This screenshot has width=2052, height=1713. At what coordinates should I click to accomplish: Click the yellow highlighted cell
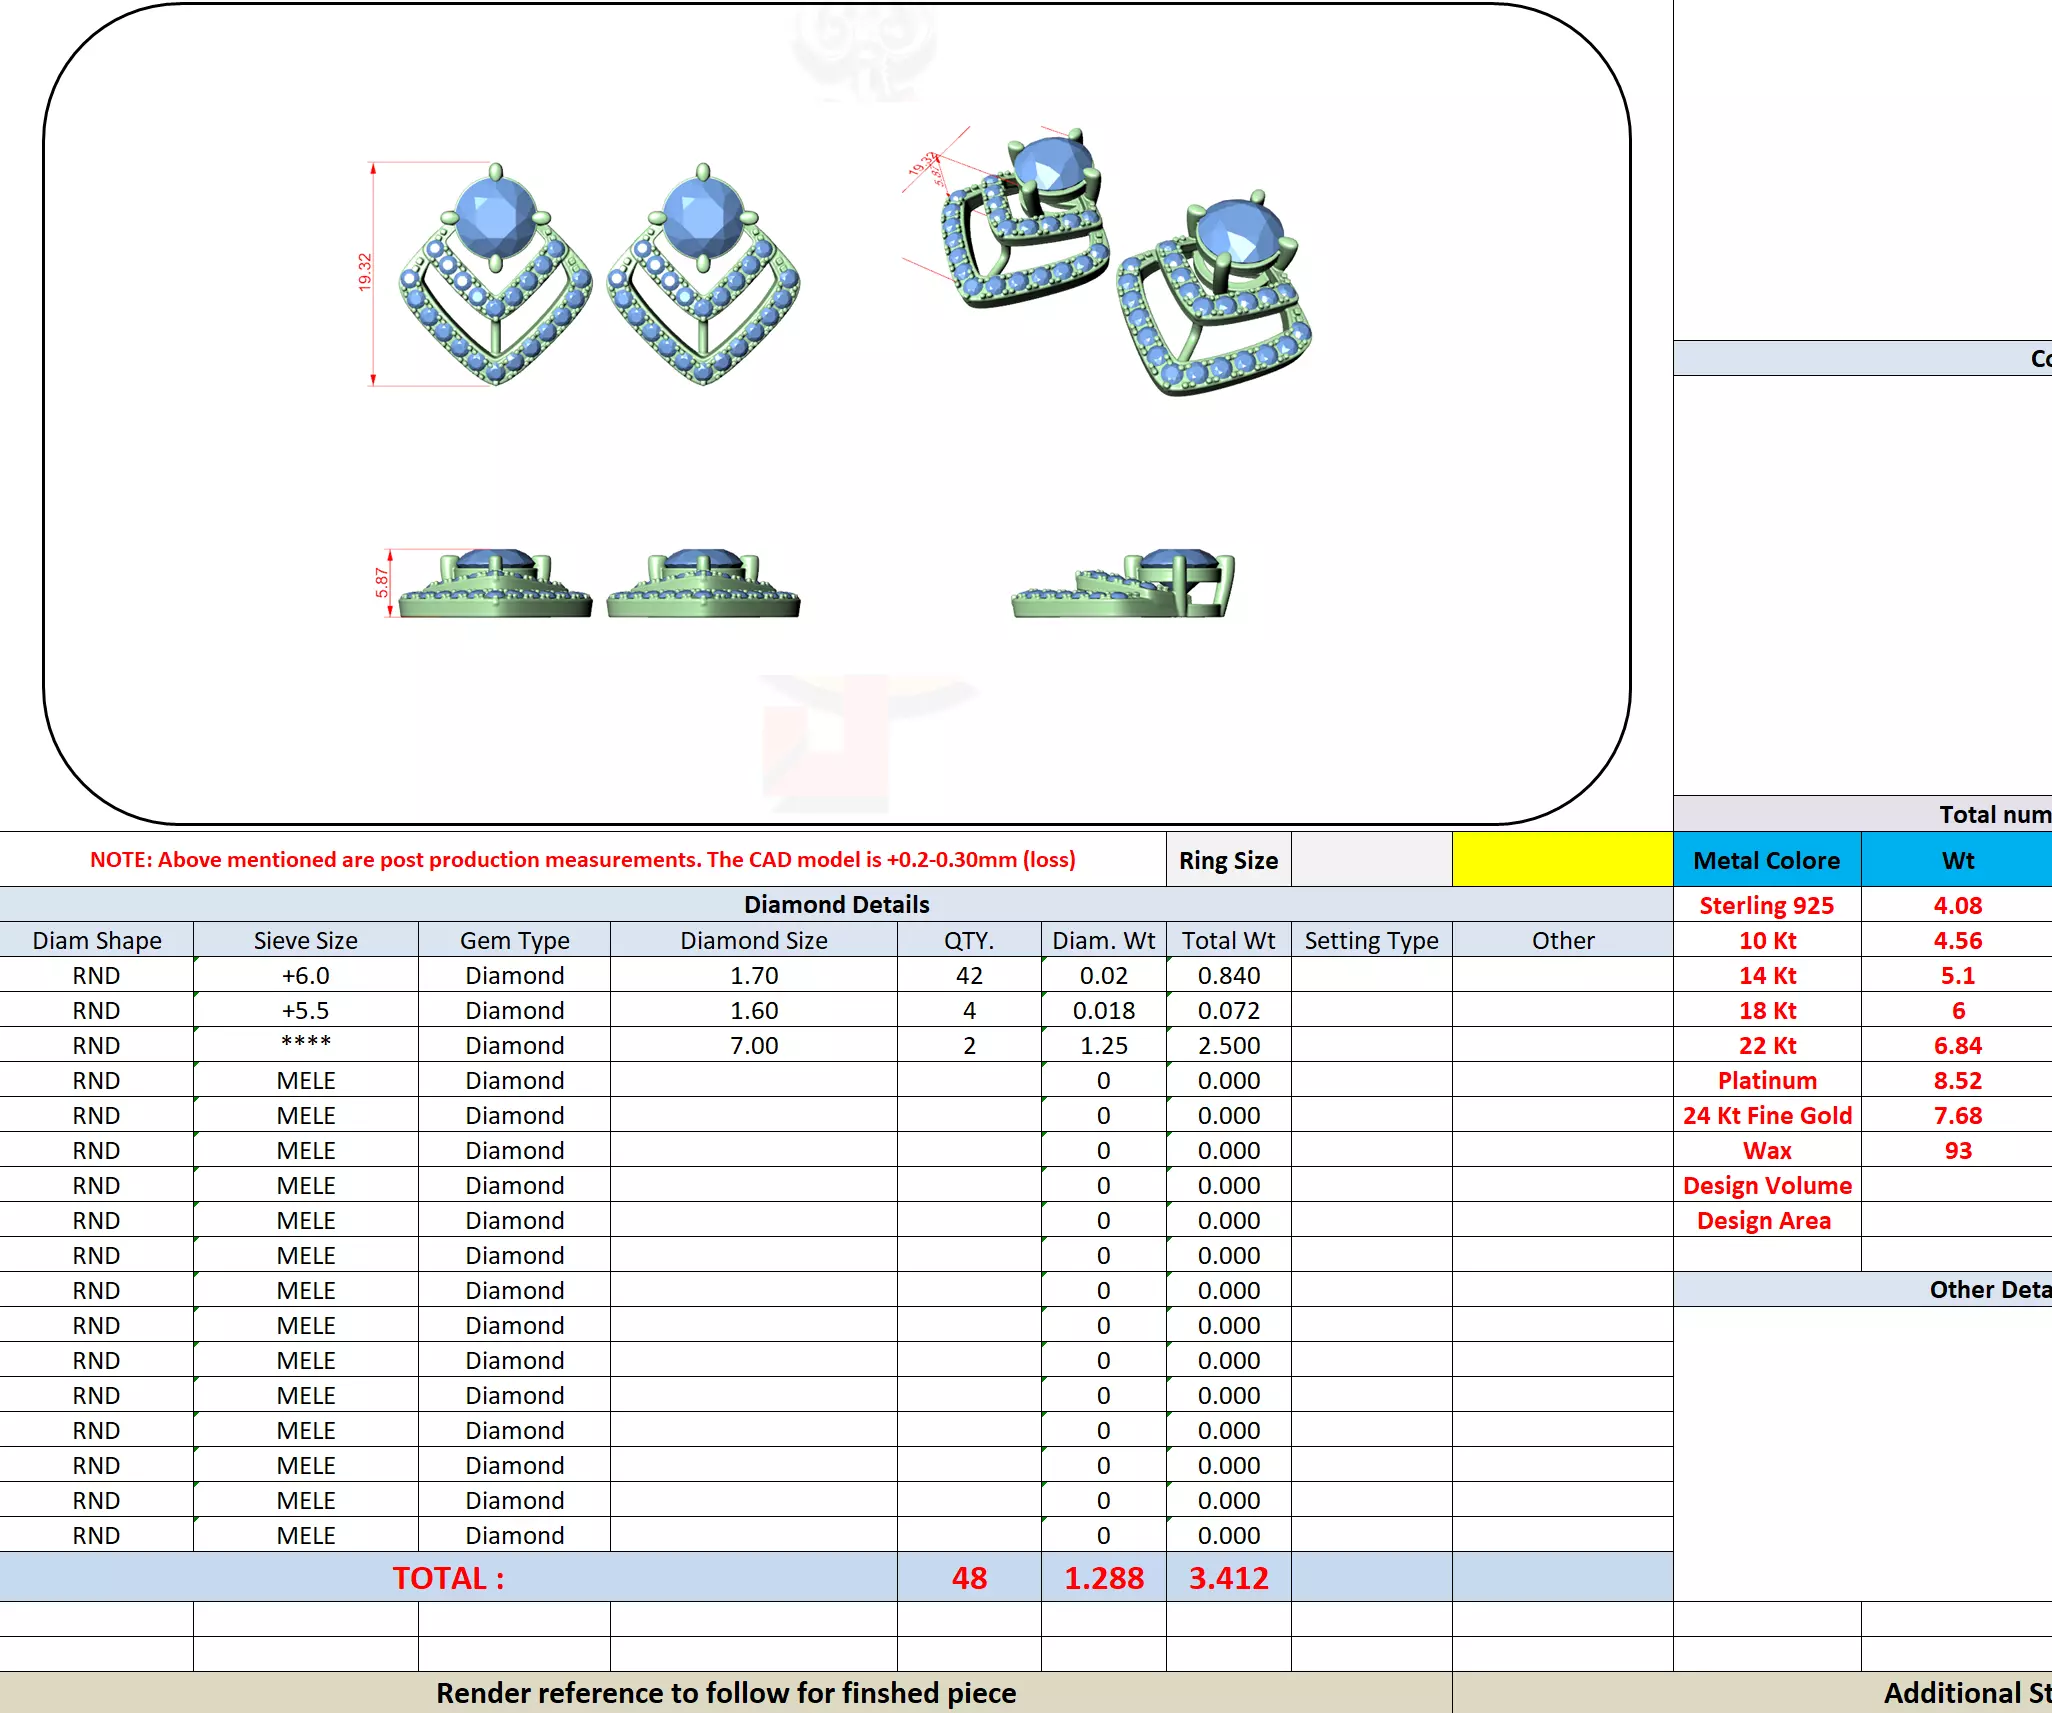click(1561, 859)
